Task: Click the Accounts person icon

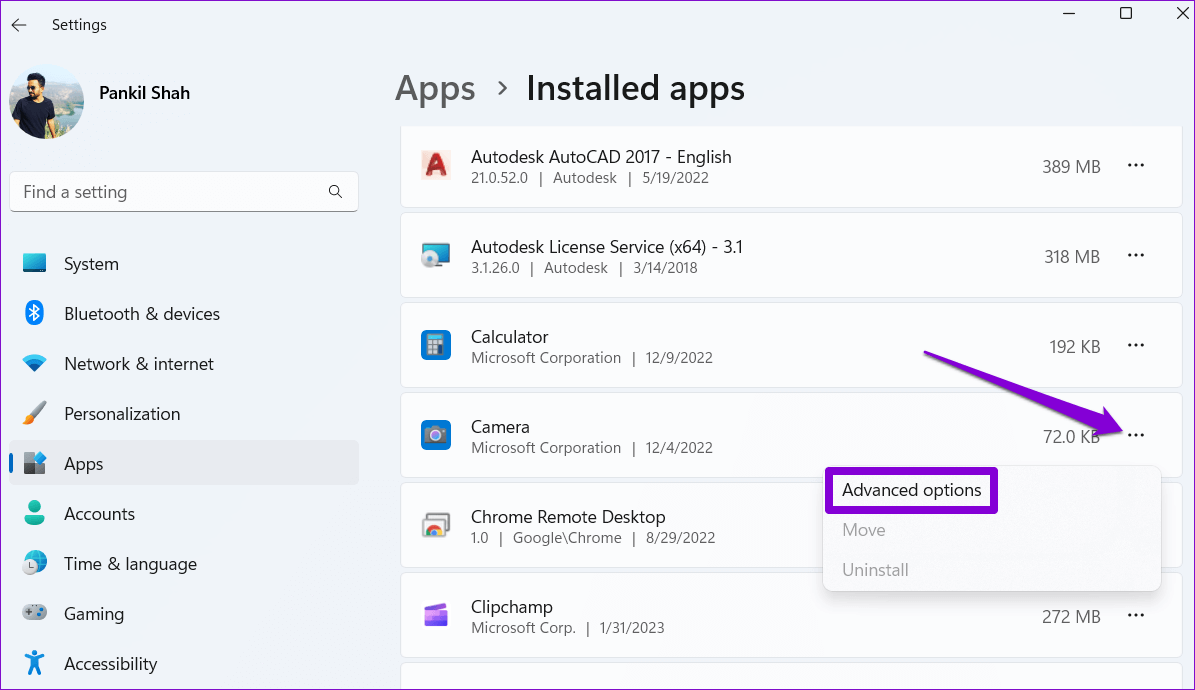Action: click(x=34, y=513)
